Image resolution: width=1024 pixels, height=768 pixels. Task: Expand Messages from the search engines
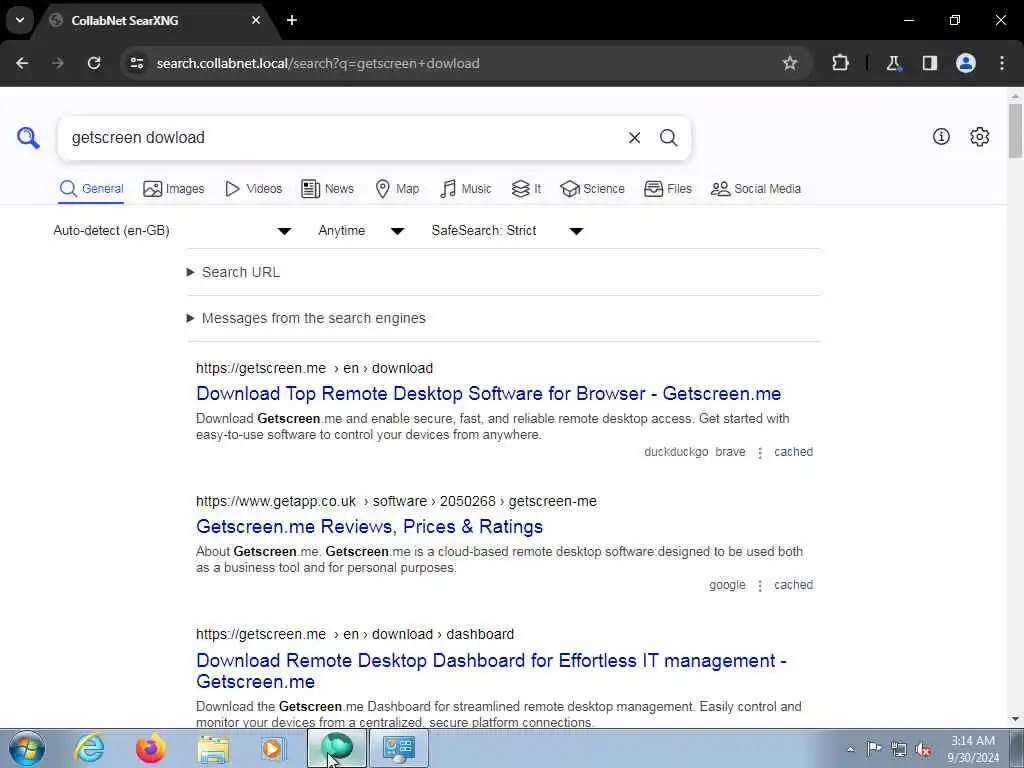pyautogui.click(x=306, y=318)
